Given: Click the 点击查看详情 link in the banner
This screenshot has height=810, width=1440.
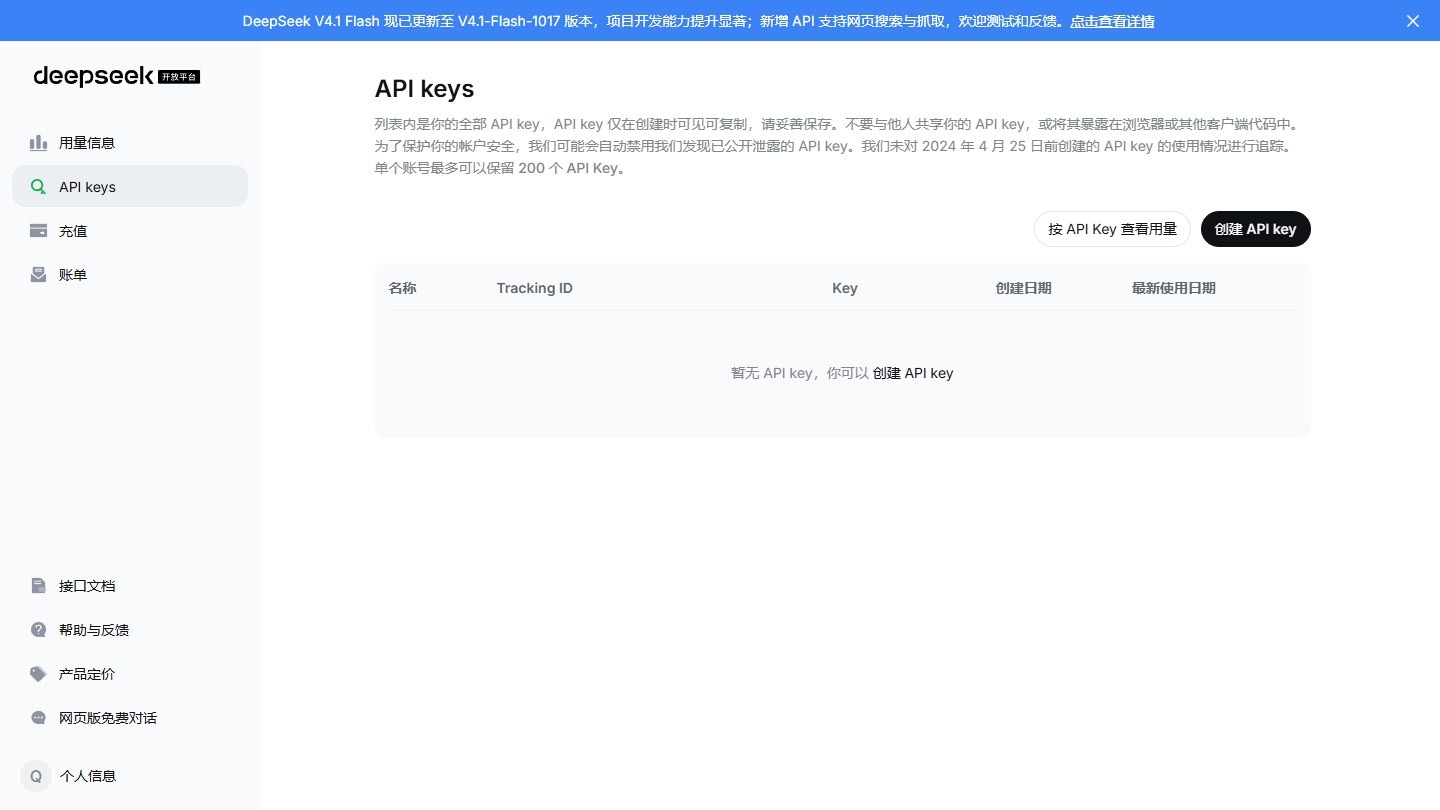Looking at the screenshot, I should click(1112, 21).
